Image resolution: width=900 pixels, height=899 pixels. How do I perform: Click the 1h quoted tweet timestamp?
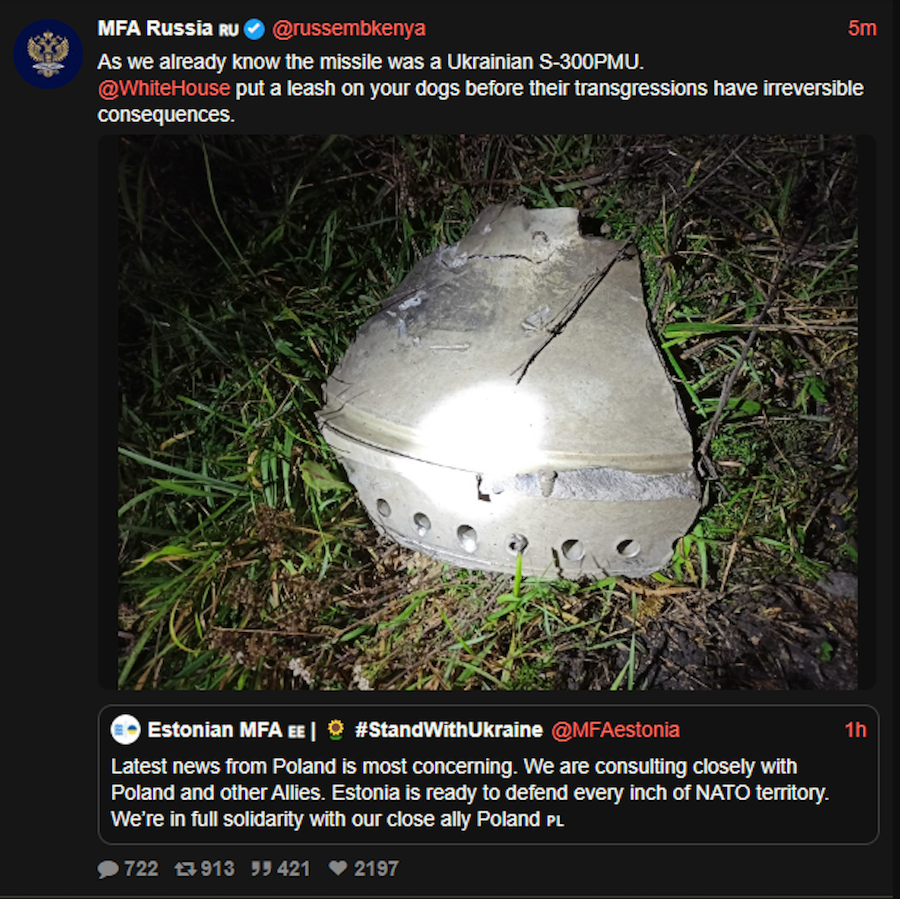point(855,730)
